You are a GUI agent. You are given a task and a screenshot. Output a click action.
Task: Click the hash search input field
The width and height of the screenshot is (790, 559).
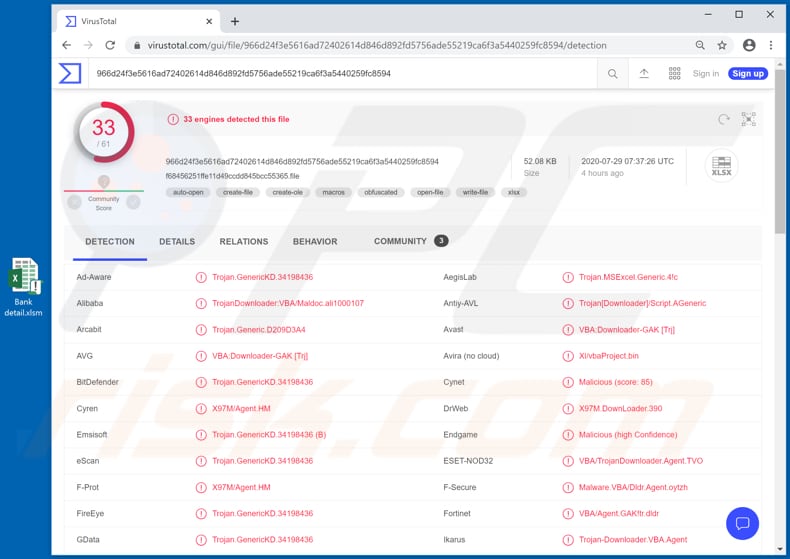click(x=343, y=74)
